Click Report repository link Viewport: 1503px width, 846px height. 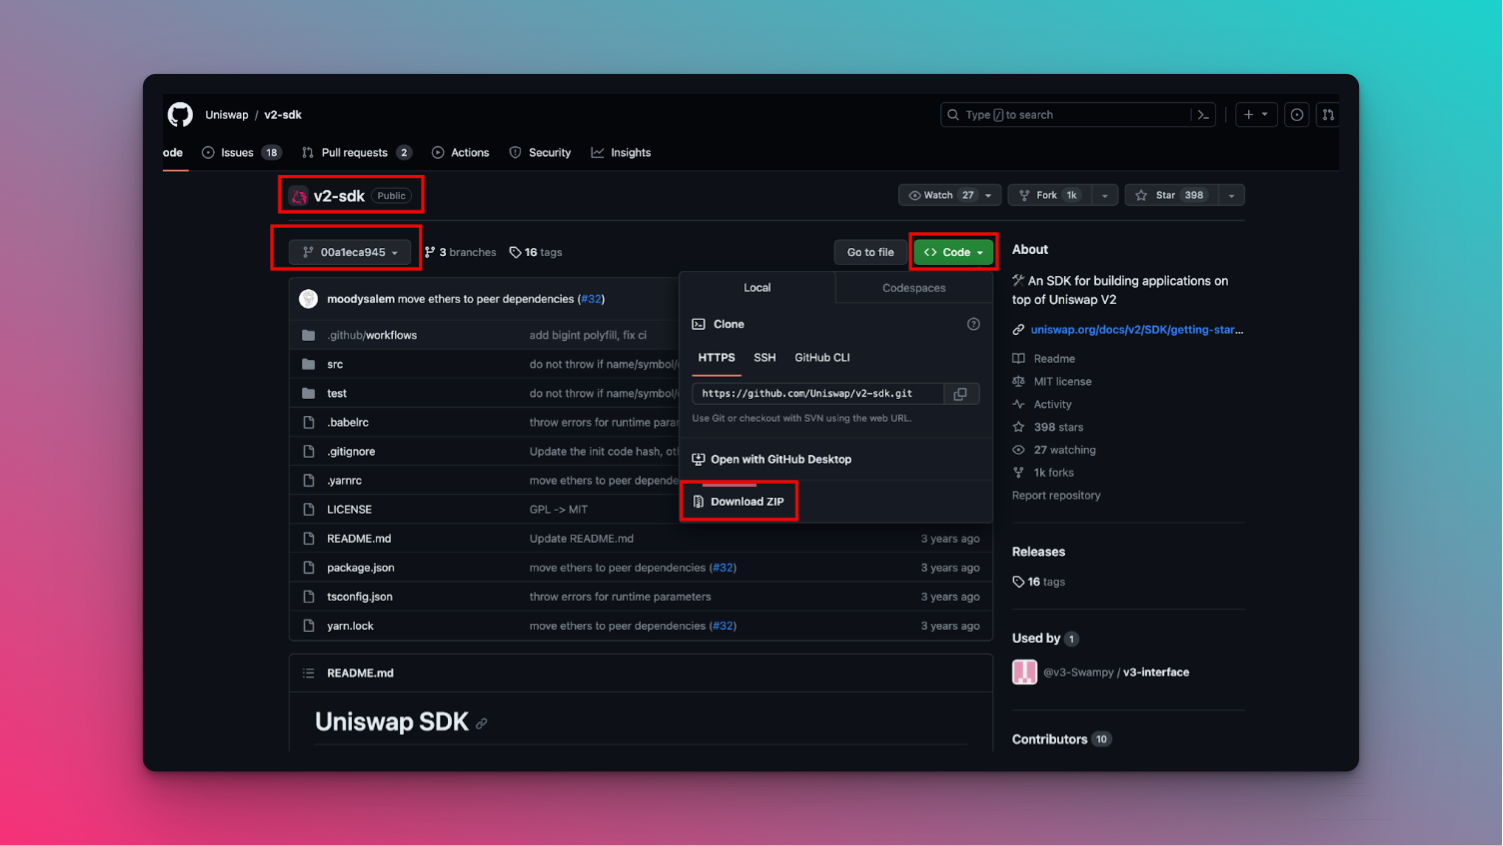point(1056,496)
